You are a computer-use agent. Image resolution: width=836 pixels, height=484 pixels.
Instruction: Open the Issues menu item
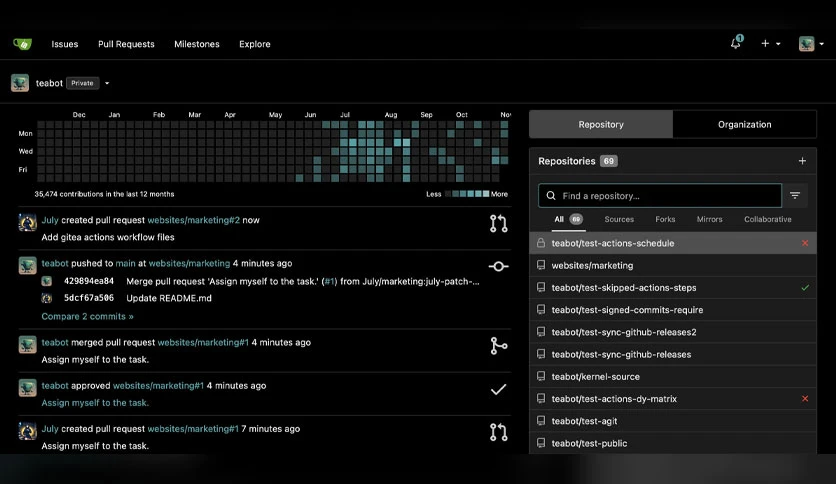pyautogui.click(x=65, y=44)
